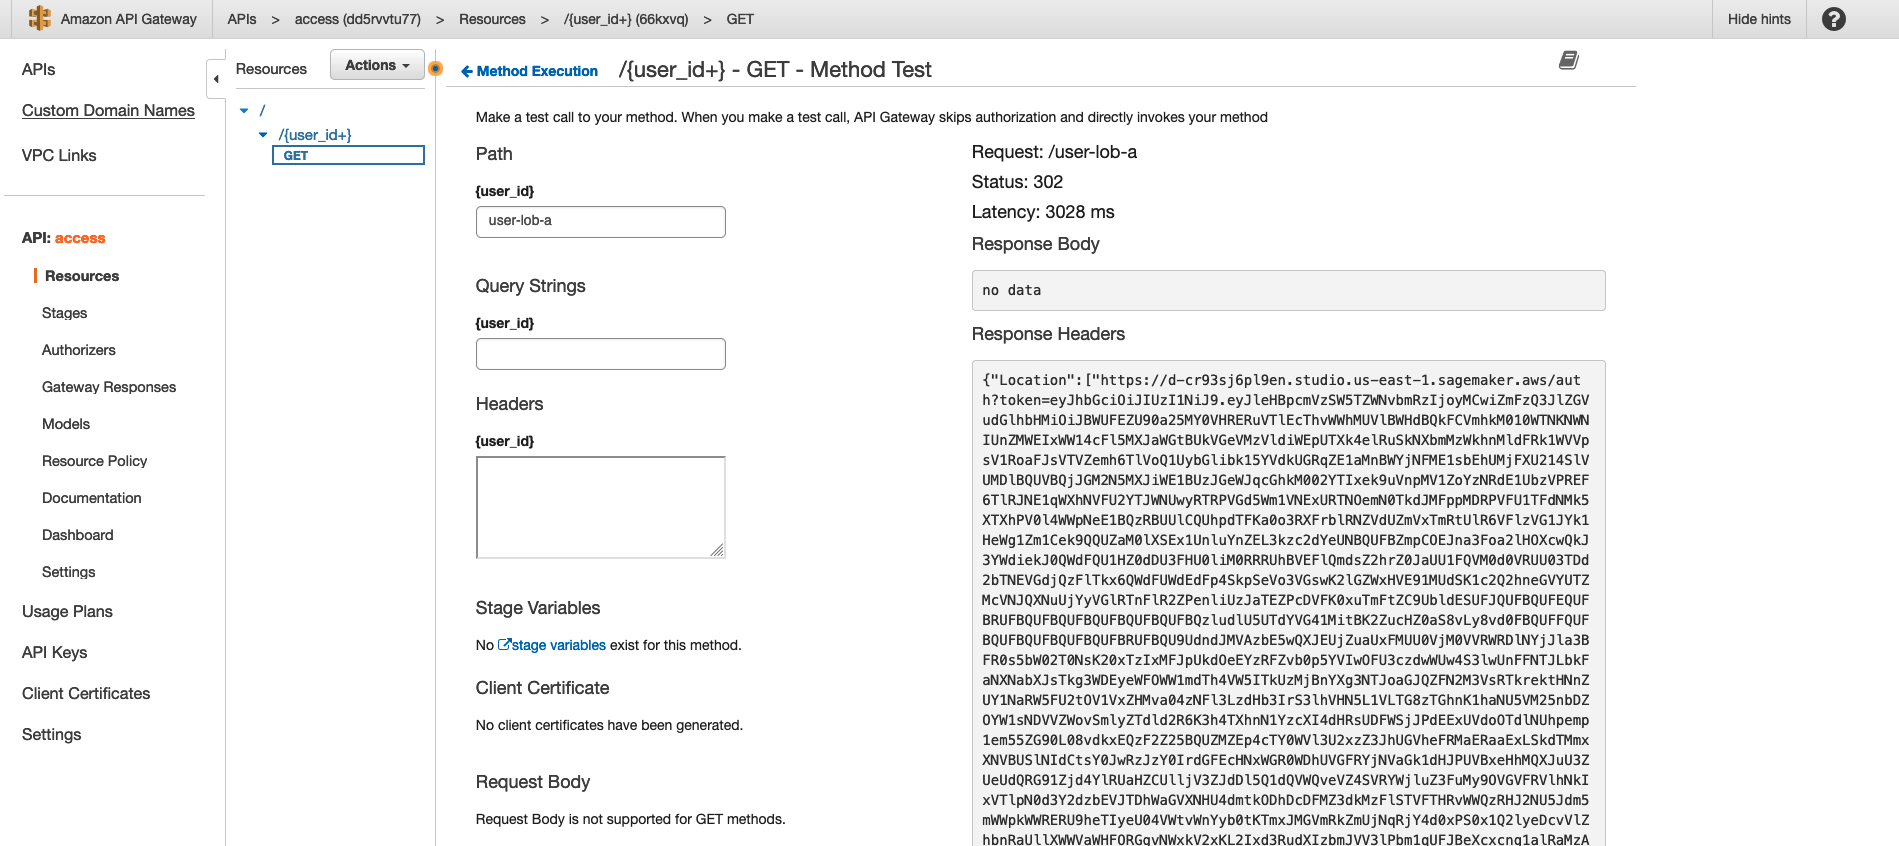Open Resource Policy section
The image size is (1899, 846).
click(94, 461)
